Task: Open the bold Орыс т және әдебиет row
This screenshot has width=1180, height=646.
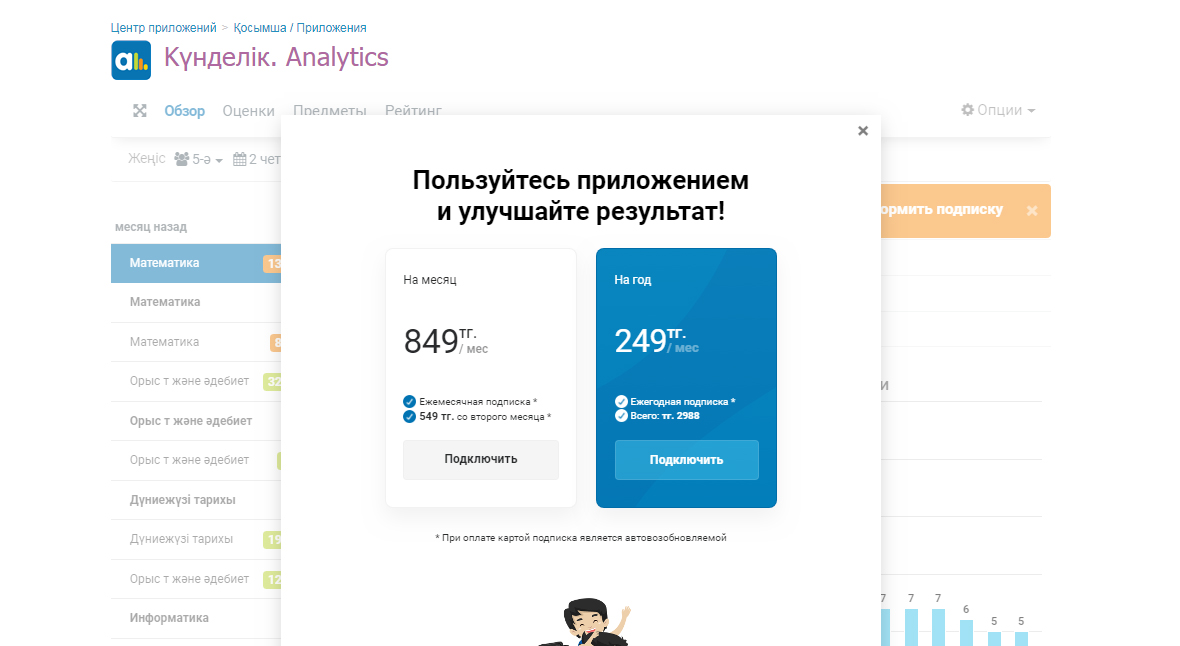Action: point(196,421)
